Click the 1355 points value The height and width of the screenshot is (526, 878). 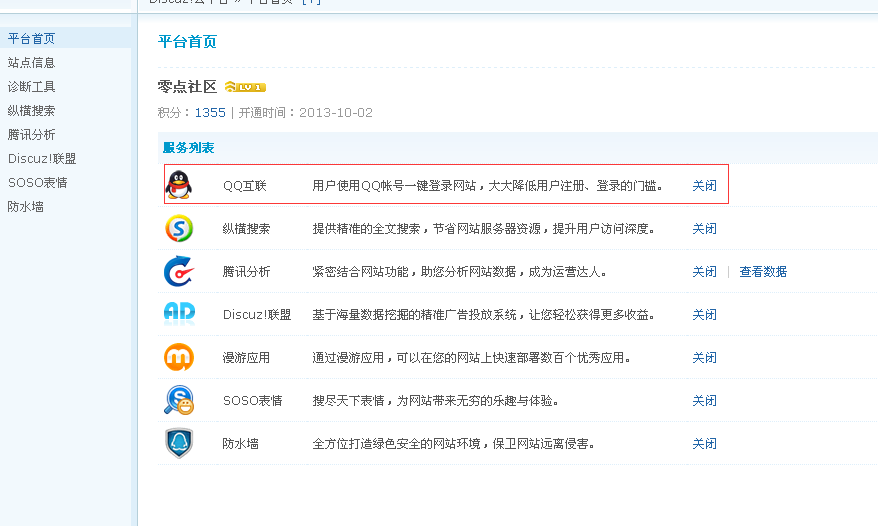click(210, 113)
